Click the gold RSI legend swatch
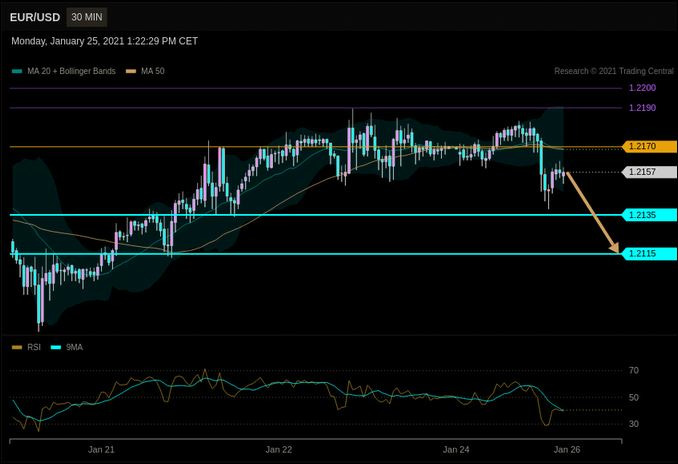 (x=17, y=347)
